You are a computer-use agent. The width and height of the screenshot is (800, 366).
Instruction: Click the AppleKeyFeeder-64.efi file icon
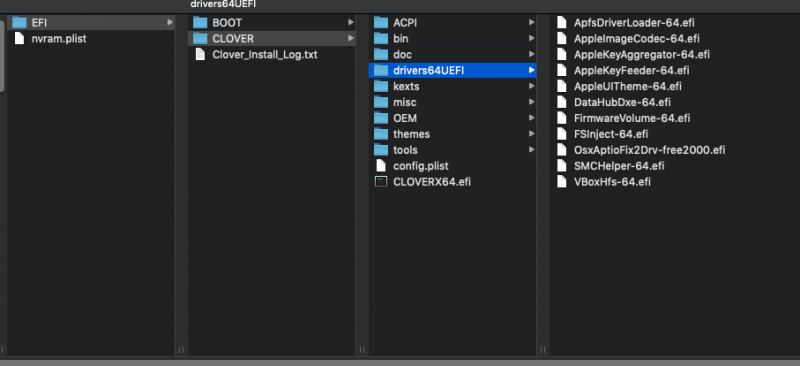pyautogui.click(x=562, y=70)
